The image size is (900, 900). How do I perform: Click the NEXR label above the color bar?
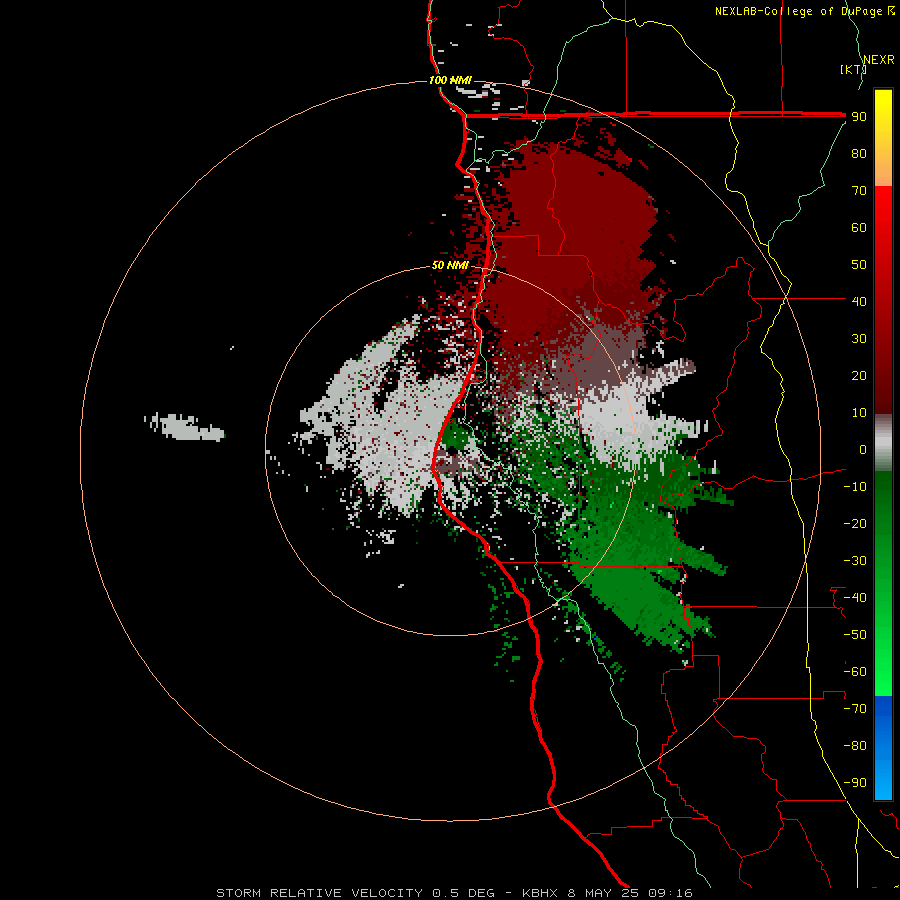(879, 60)
